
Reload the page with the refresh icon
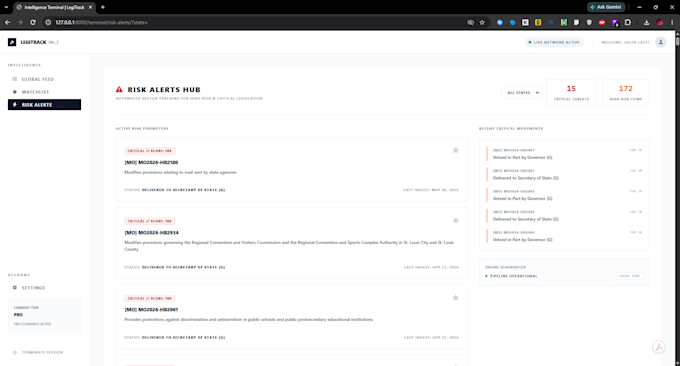(33, 23)
